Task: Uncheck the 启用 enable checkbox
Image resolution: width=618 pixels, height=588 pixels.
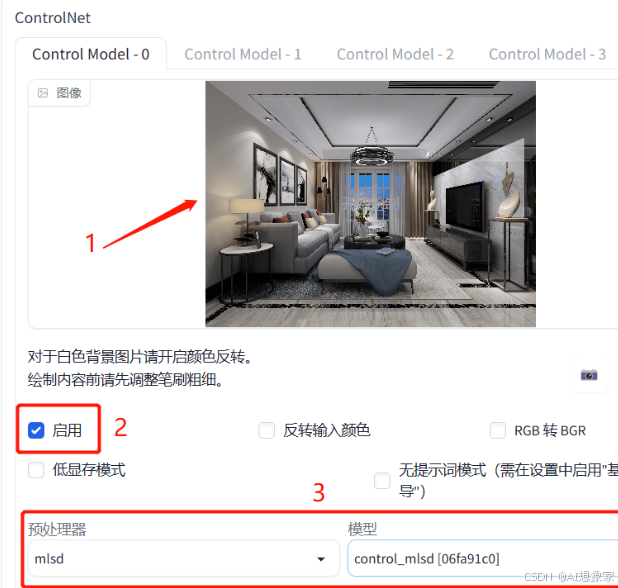Action: (36, 430)
